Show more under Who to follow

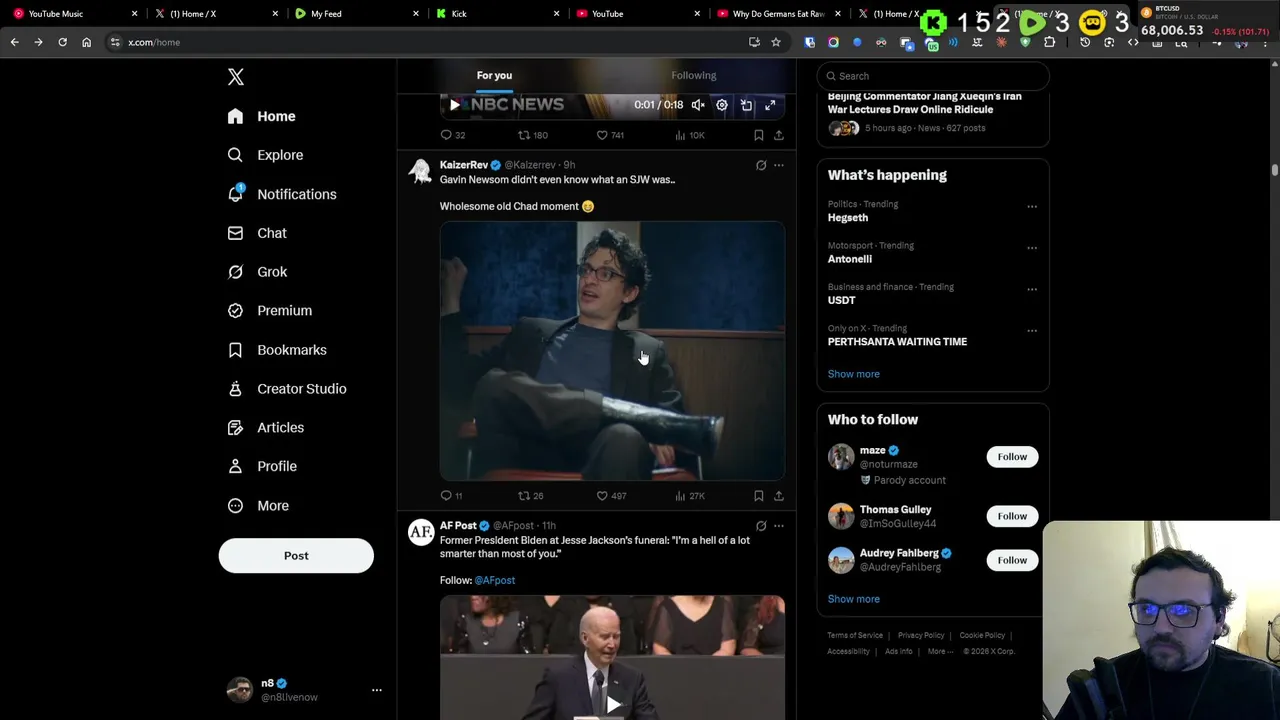[853, 599]
